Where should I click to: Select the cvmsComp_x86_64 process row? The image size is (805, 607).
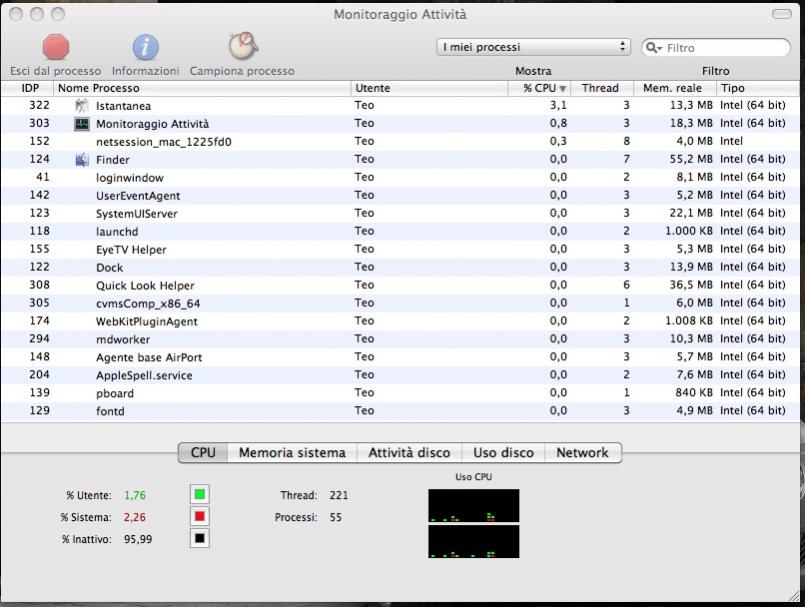[x=400, y=304]
